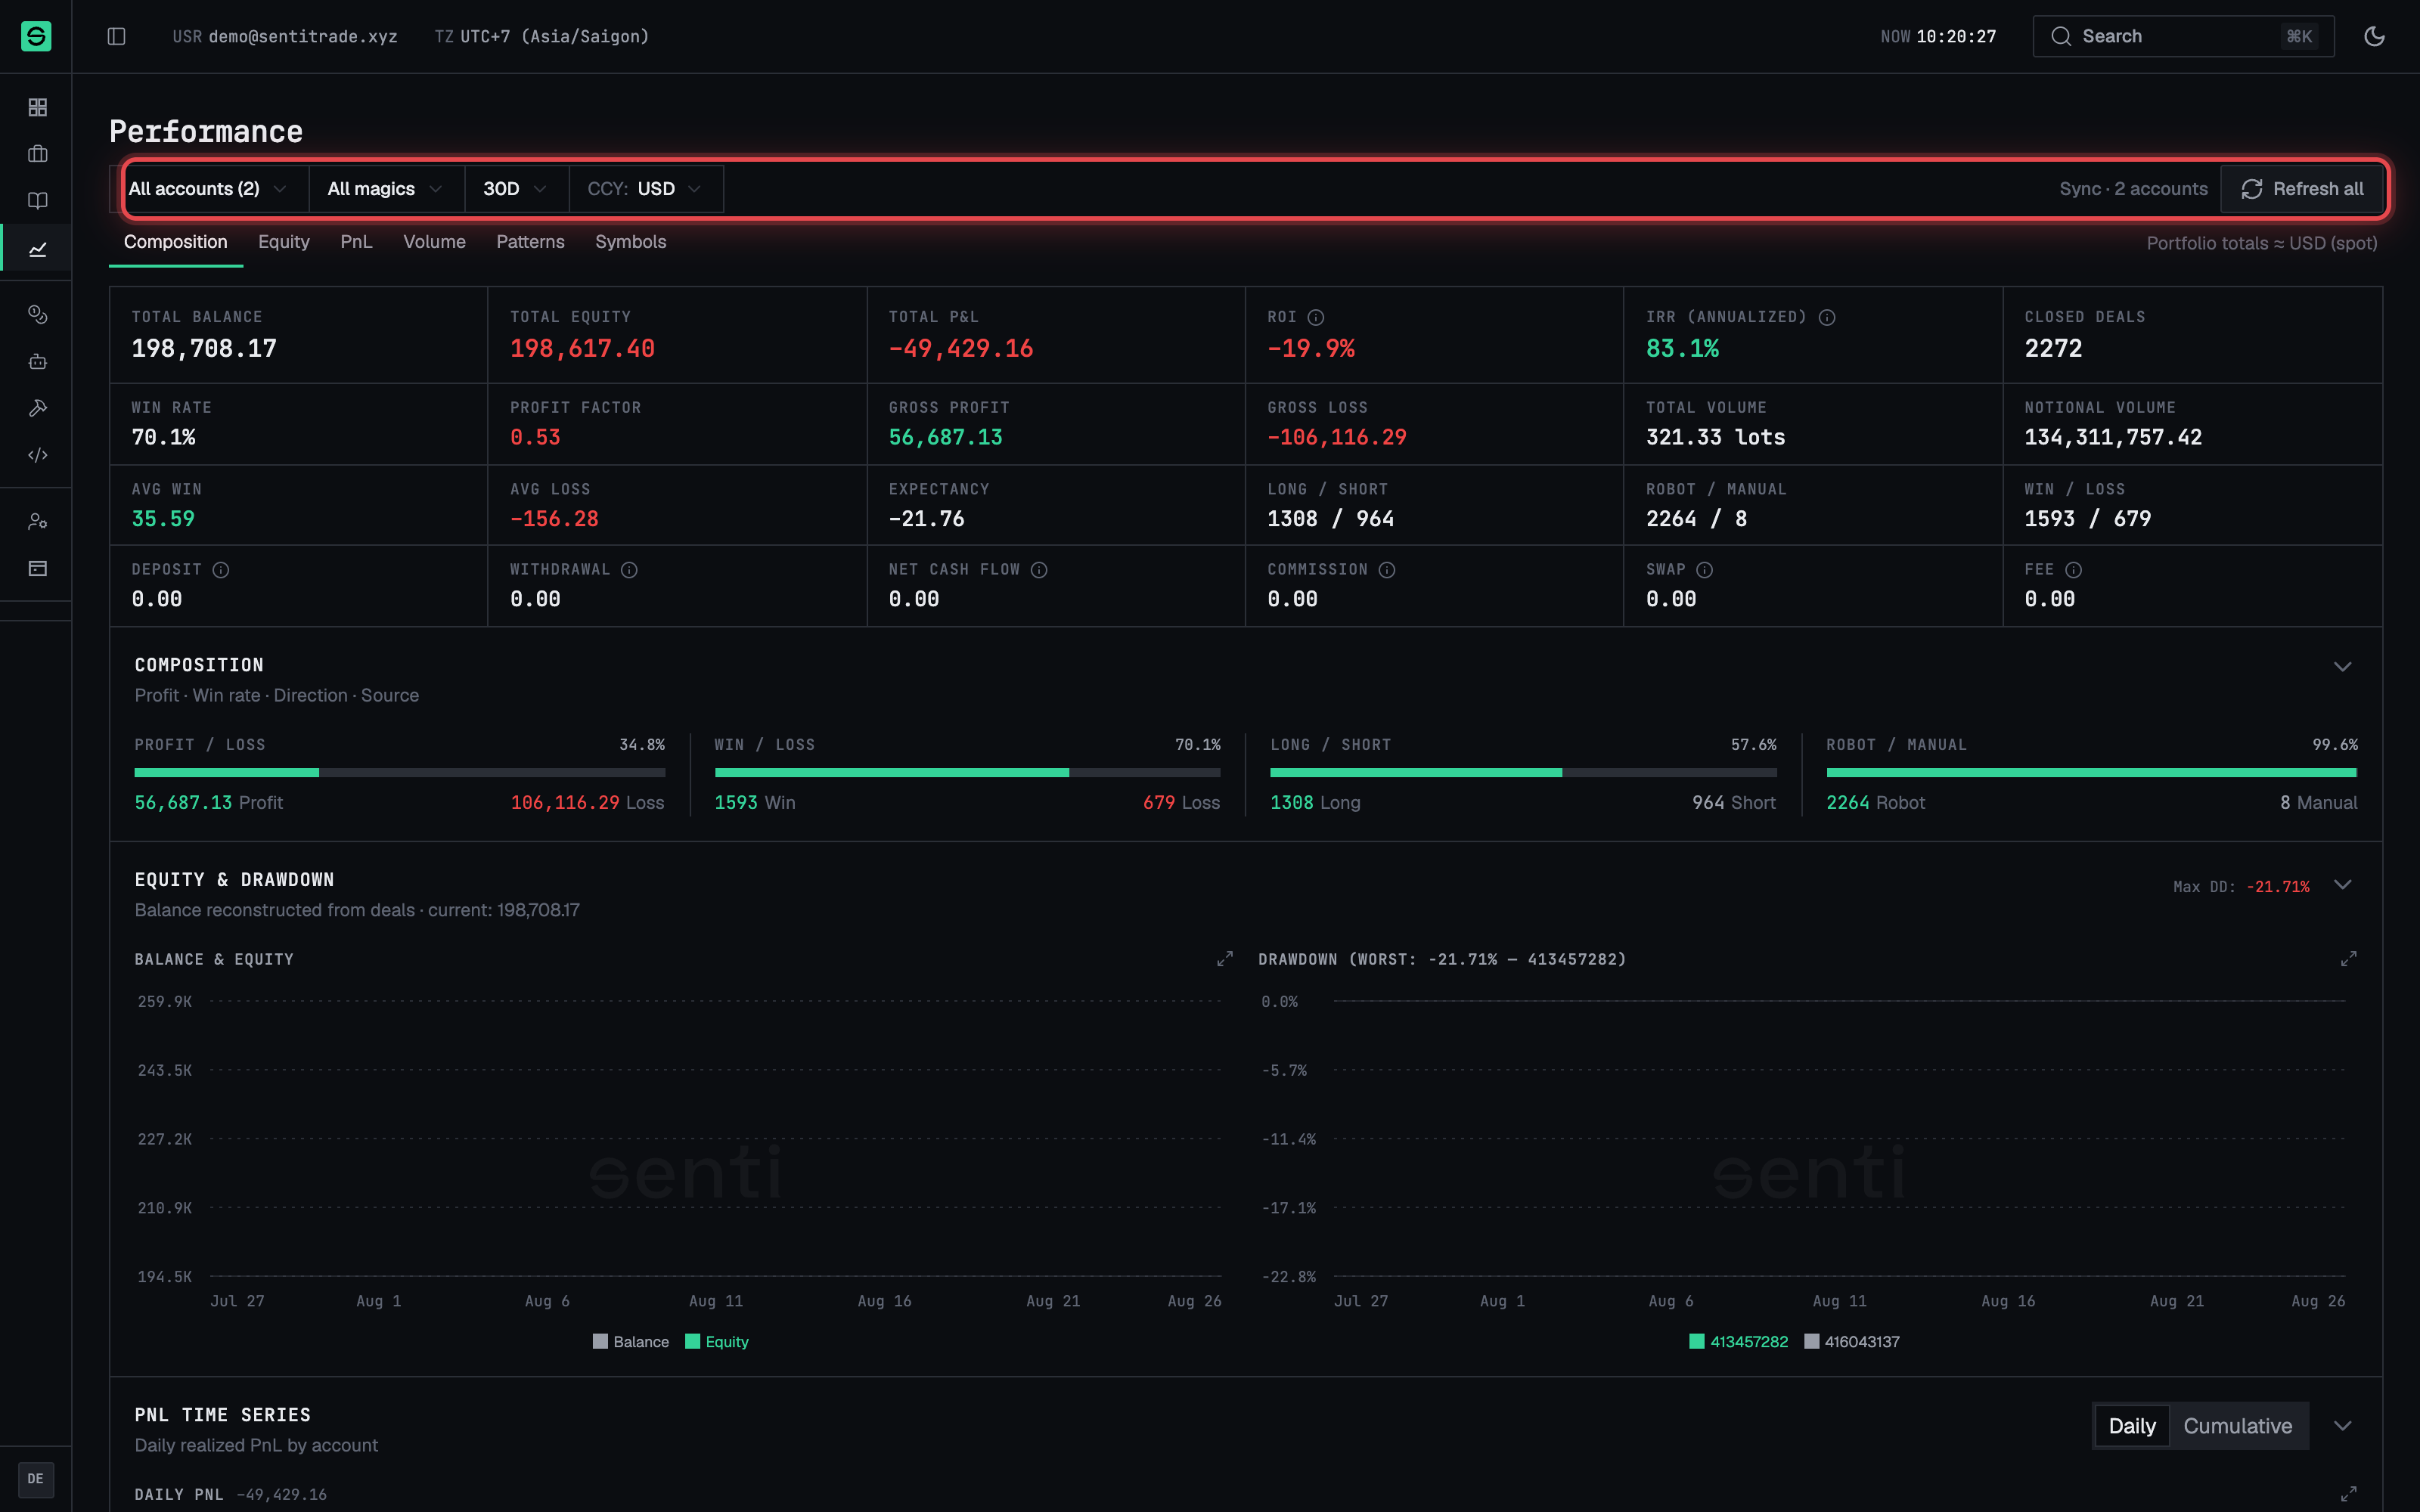This screenshot has width=2420, height=1512.
Task: Click the Profit / Loss progress bar
Action: 400,773
